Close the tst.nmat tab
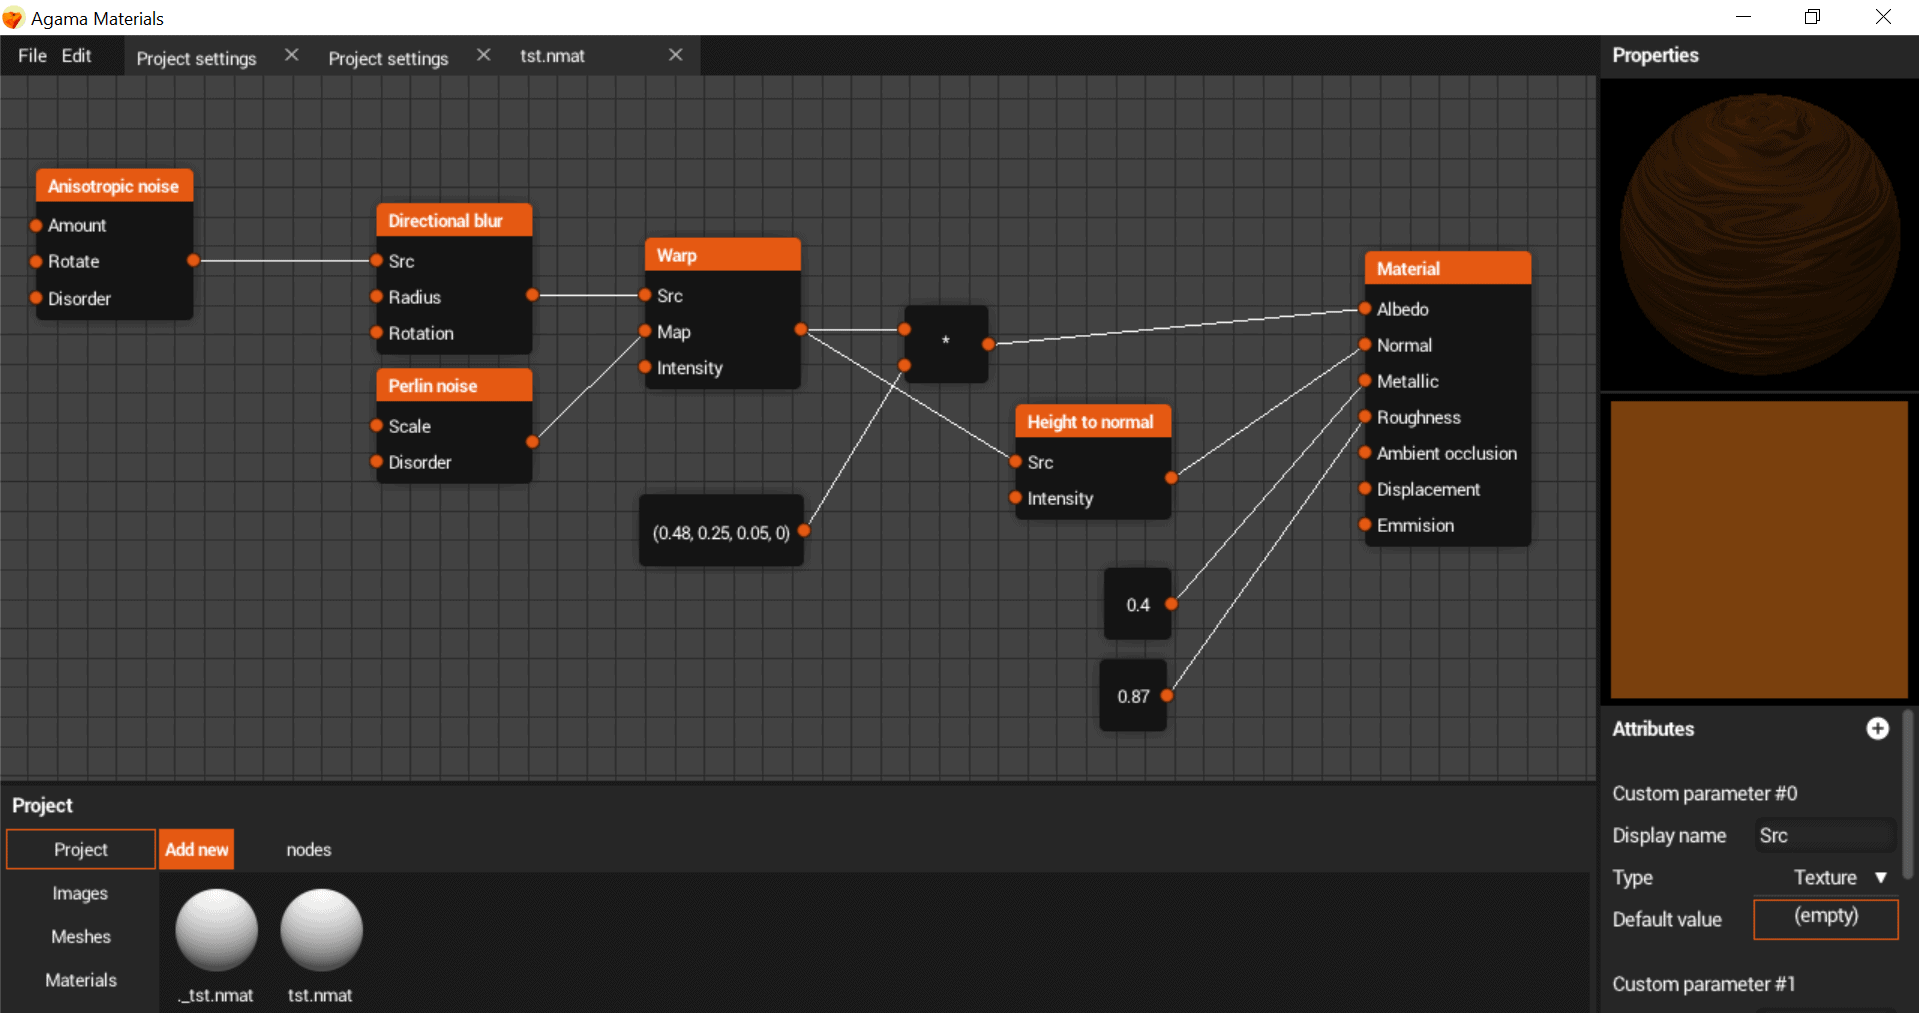 (x=676, y=55)
